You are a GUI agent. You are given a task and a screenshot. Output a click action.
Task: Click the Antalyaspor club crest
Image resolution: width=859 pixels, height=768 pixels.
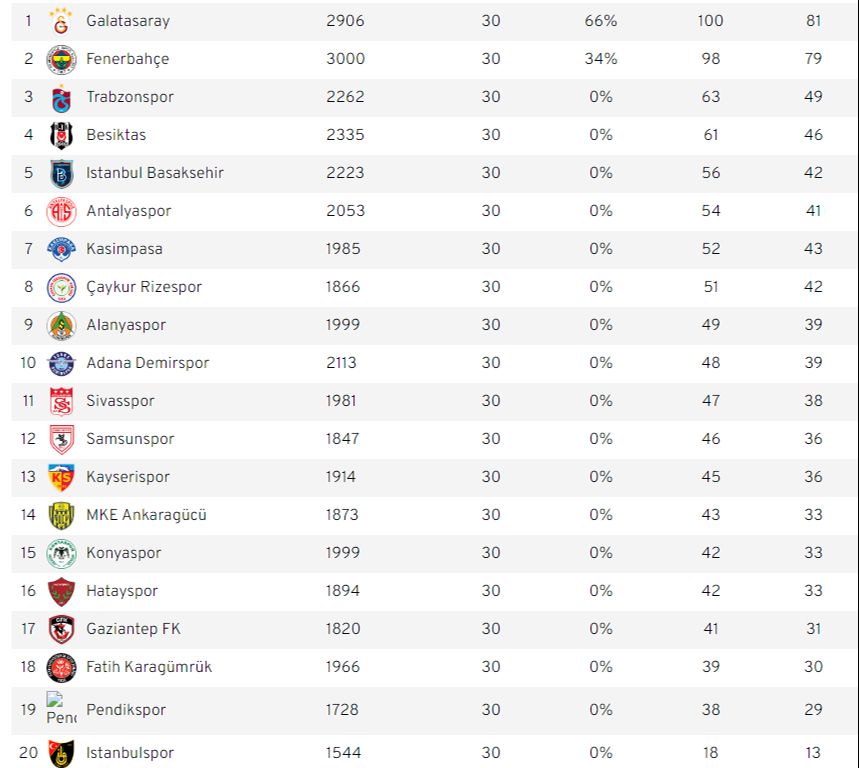pyautogui.click(x=61, y=211)
